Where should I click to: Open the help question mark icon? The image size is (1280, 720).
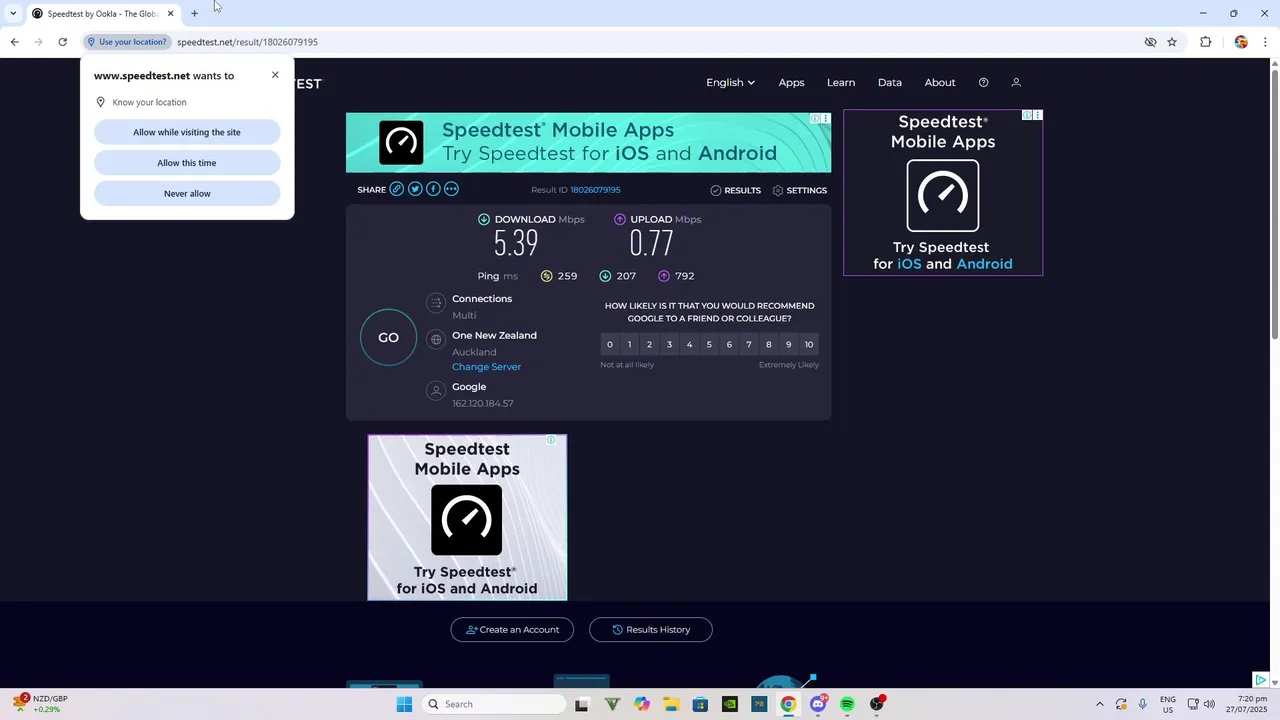pyautogui.click(x=983, y=83)
